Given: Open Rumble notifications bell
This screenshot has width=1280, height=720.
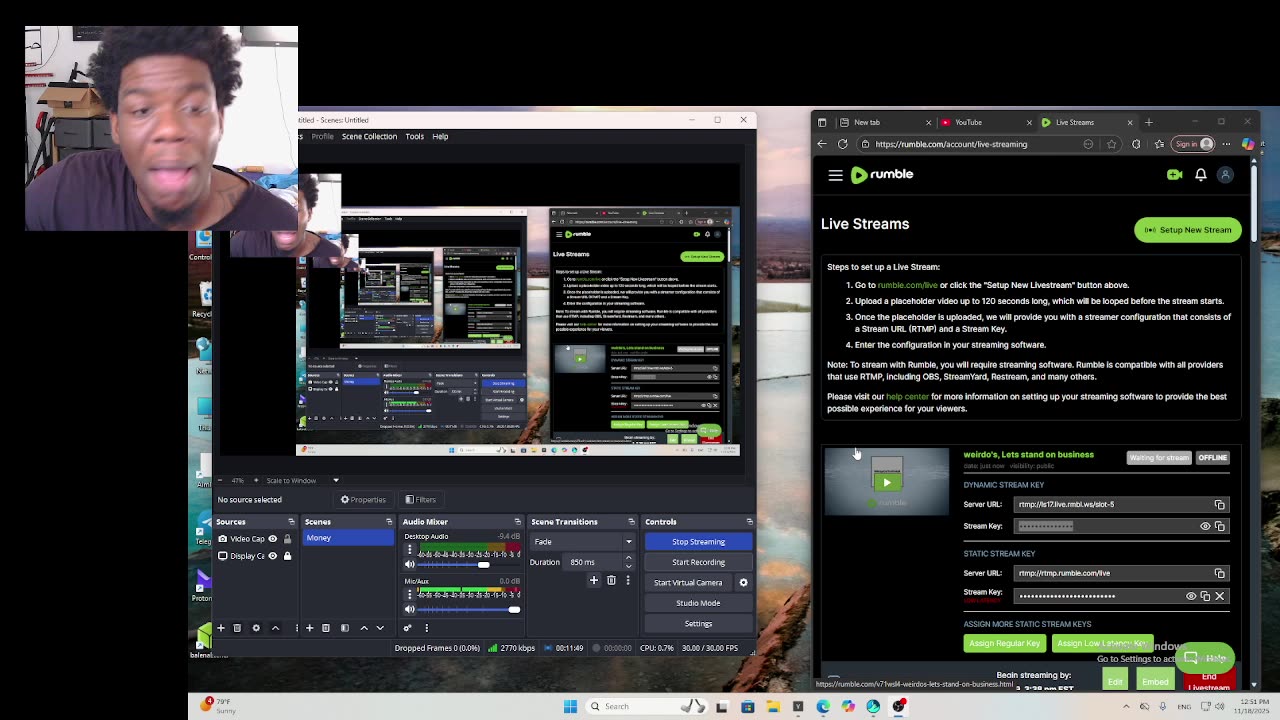Looking at the screenshot, I should click(x=1200, y=174).
